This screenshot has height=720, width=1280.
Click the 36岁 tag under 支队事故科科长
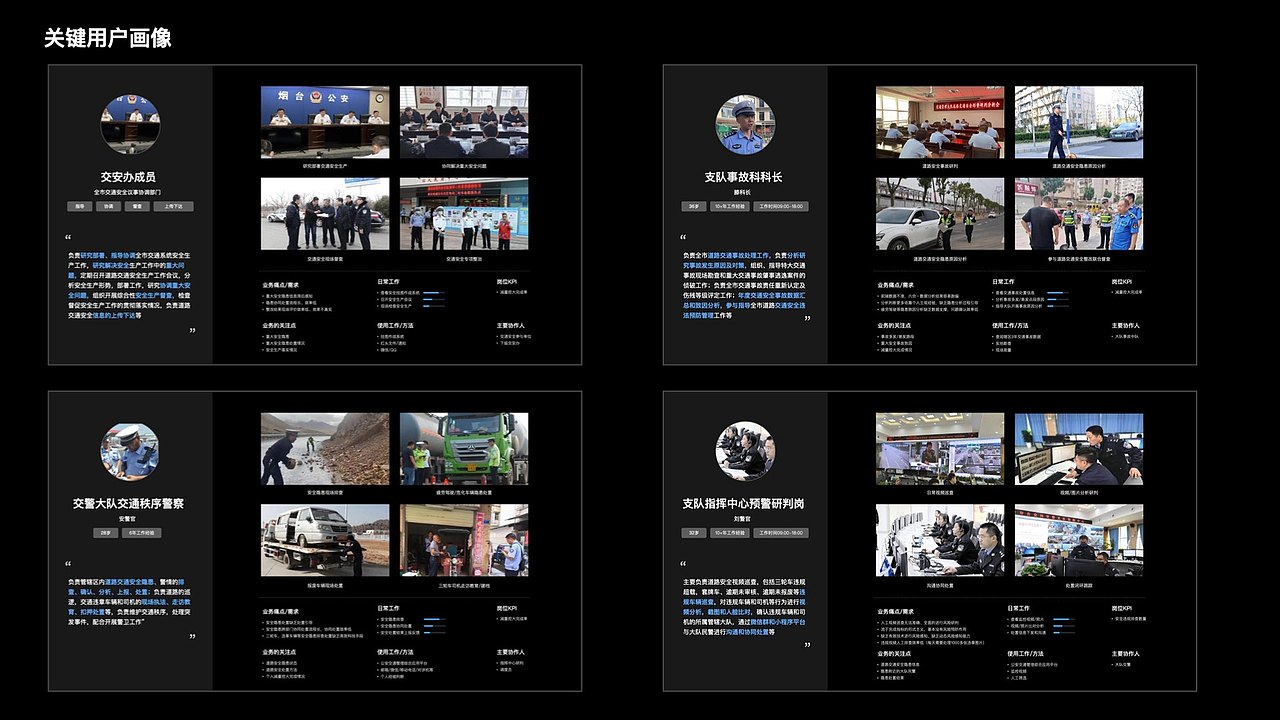point(694,206)
